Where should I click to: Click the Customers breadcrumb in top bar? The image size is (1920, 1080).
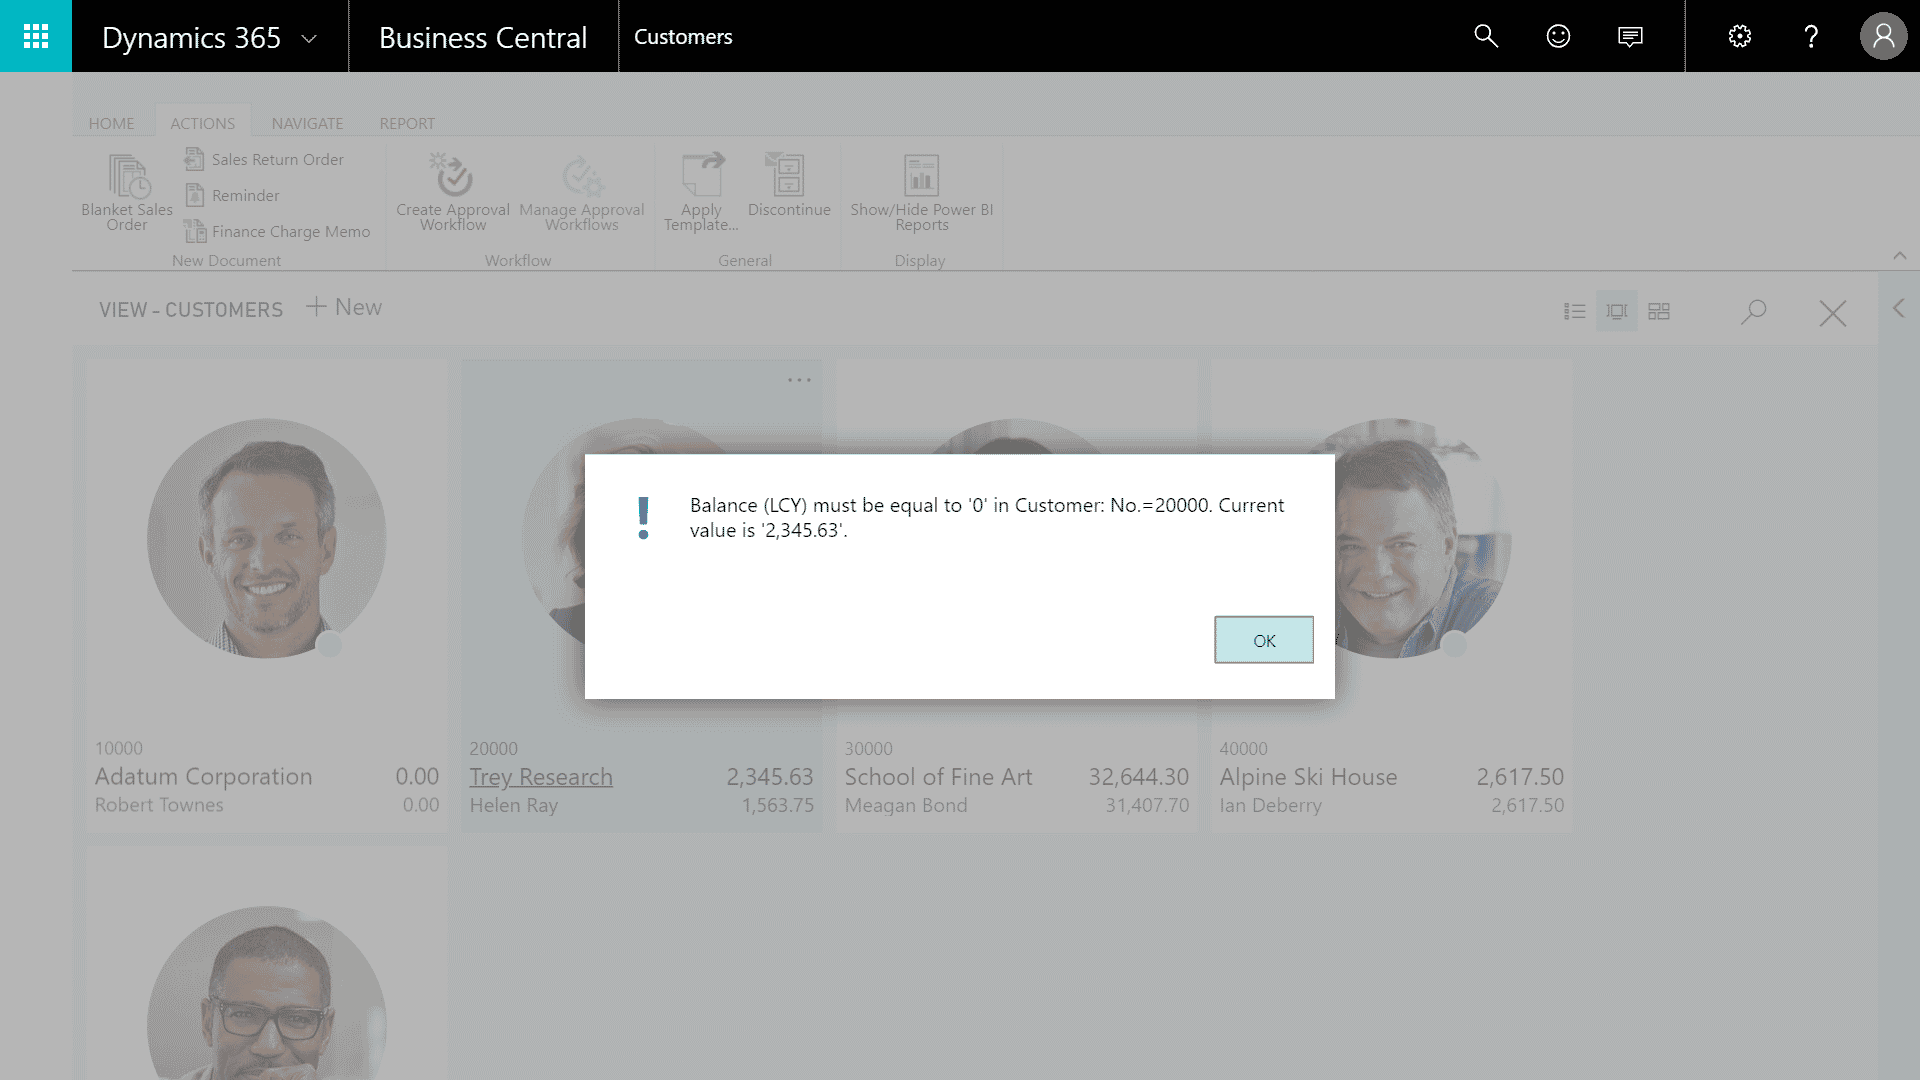683,37
